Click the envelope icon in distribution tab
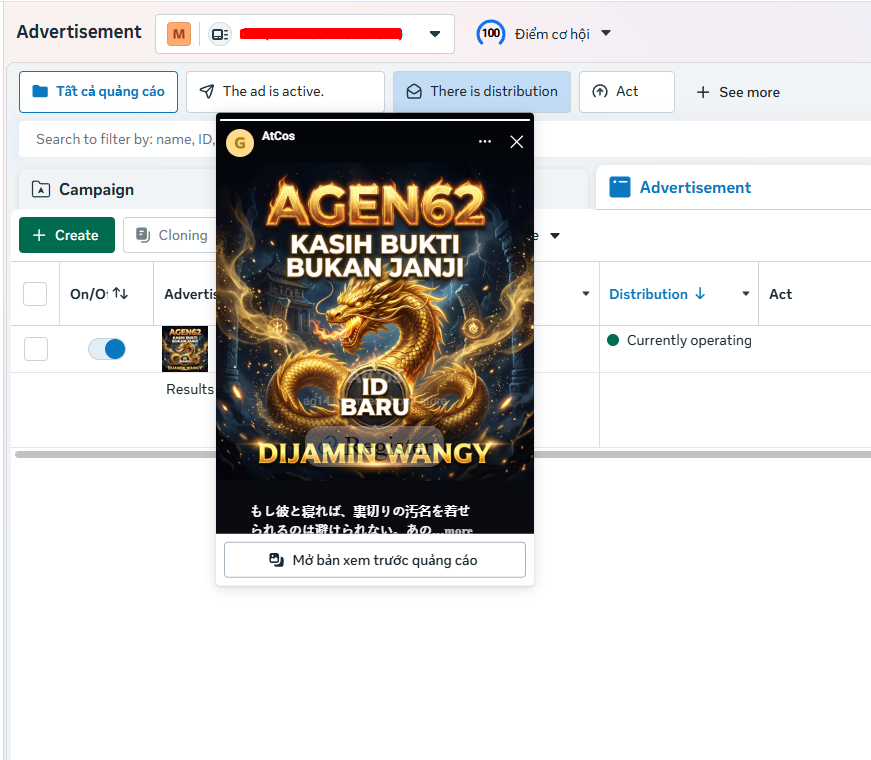 tap(414, 91)
